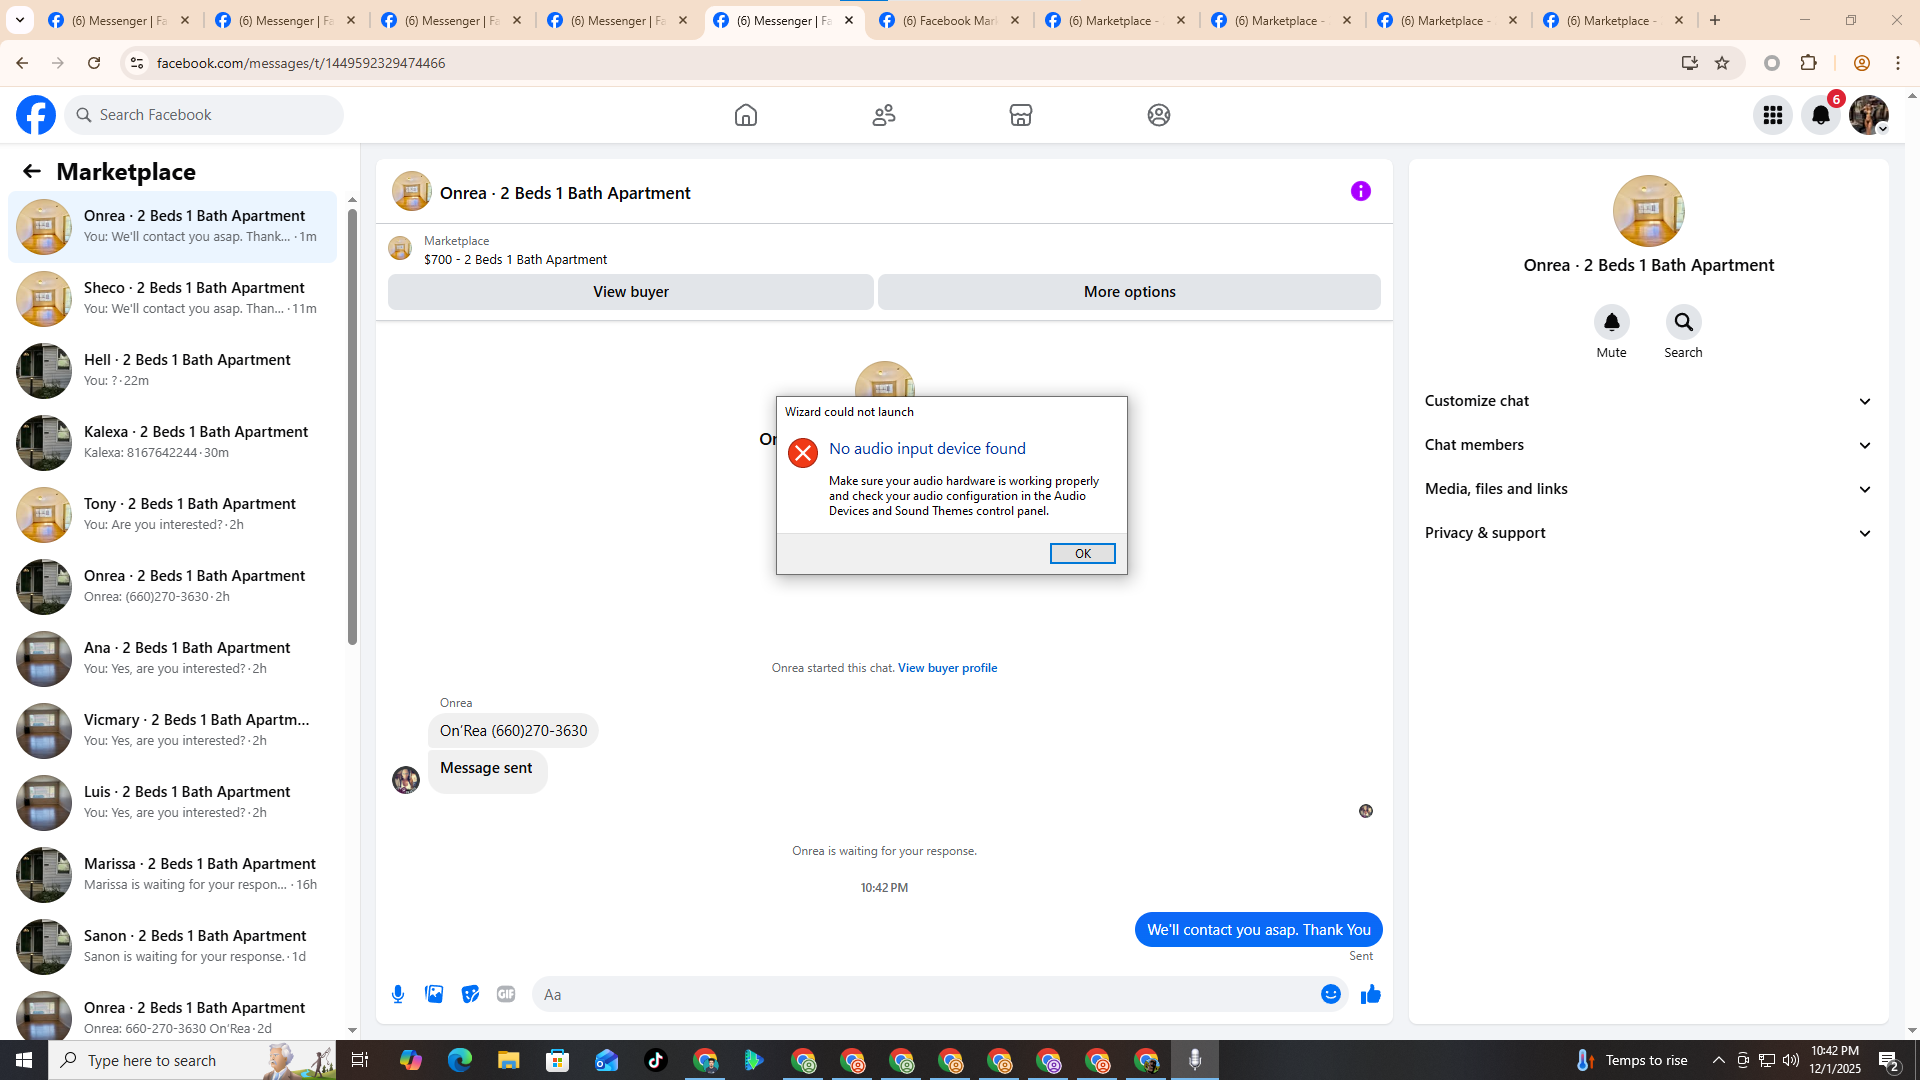Open Task View from the taskbar
This screenshot has width=1920, height=1080.
[360, 1060]
